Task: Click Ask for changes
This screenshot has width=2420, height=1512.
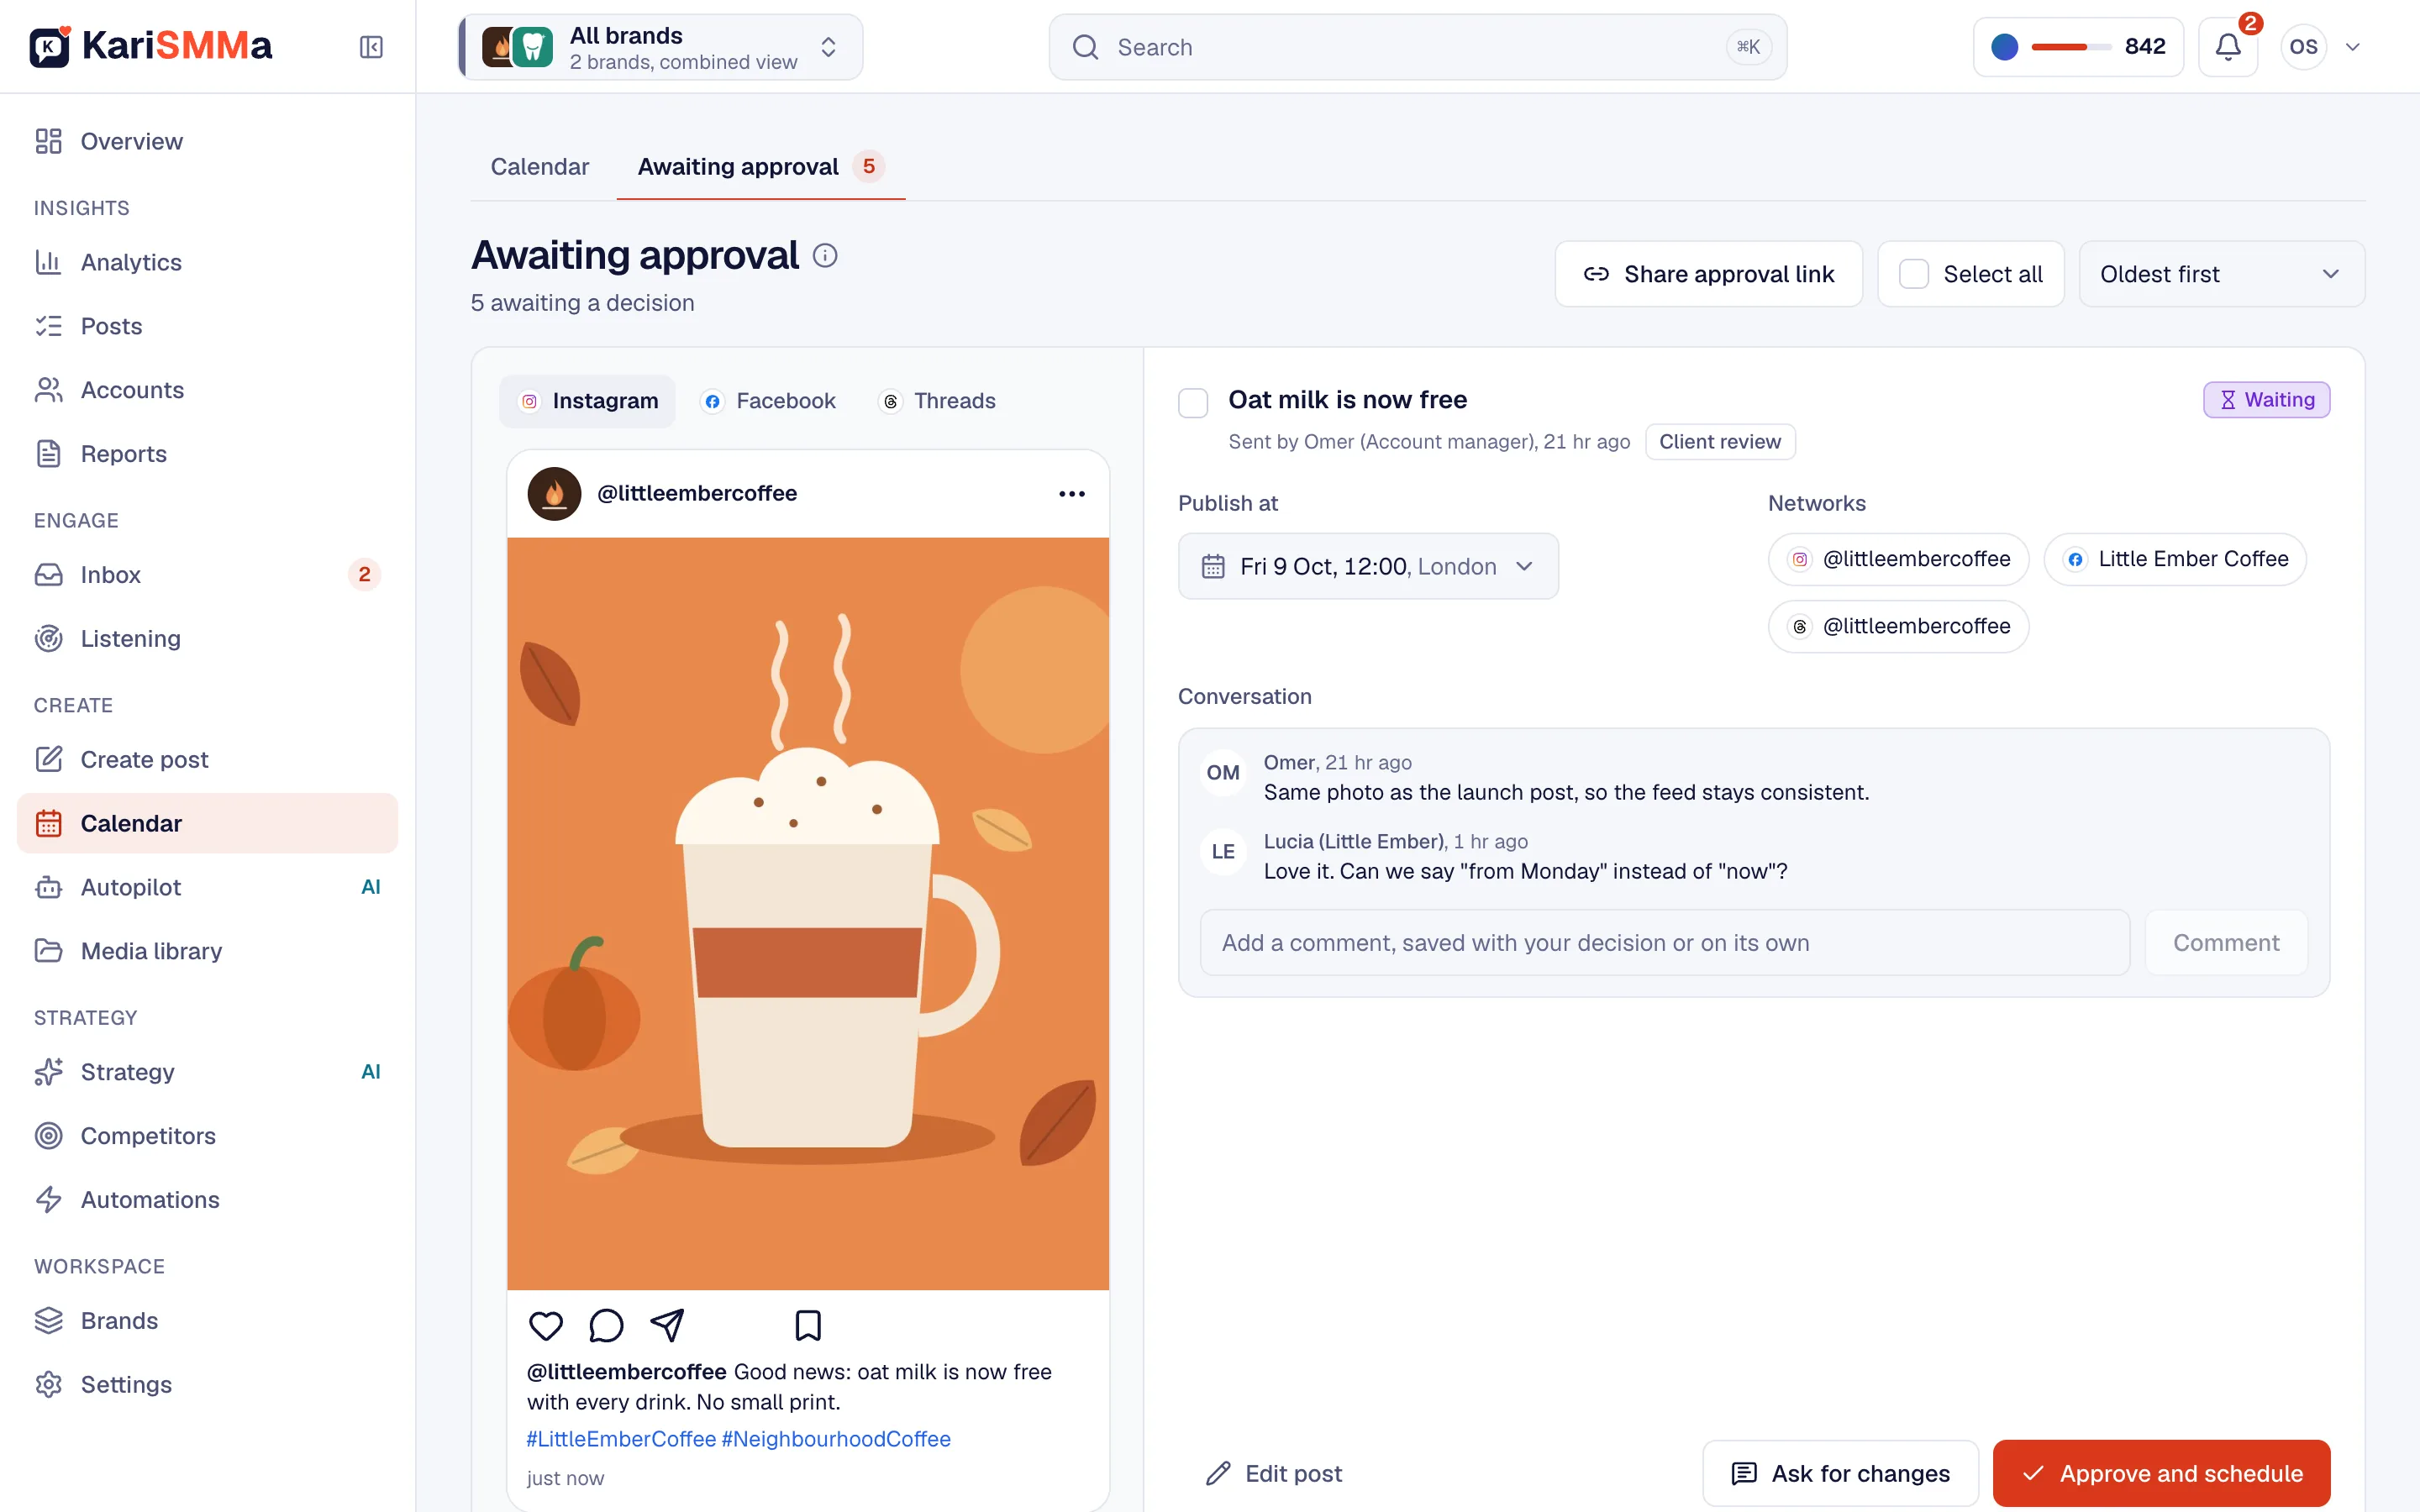Action: (x=1840, y=1473)
